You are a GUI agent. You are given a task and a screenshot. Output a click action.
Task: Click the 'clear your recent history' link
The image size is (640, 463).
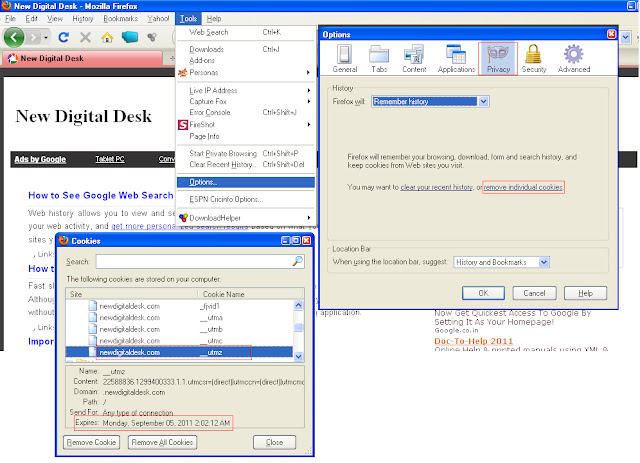point(436,187)
